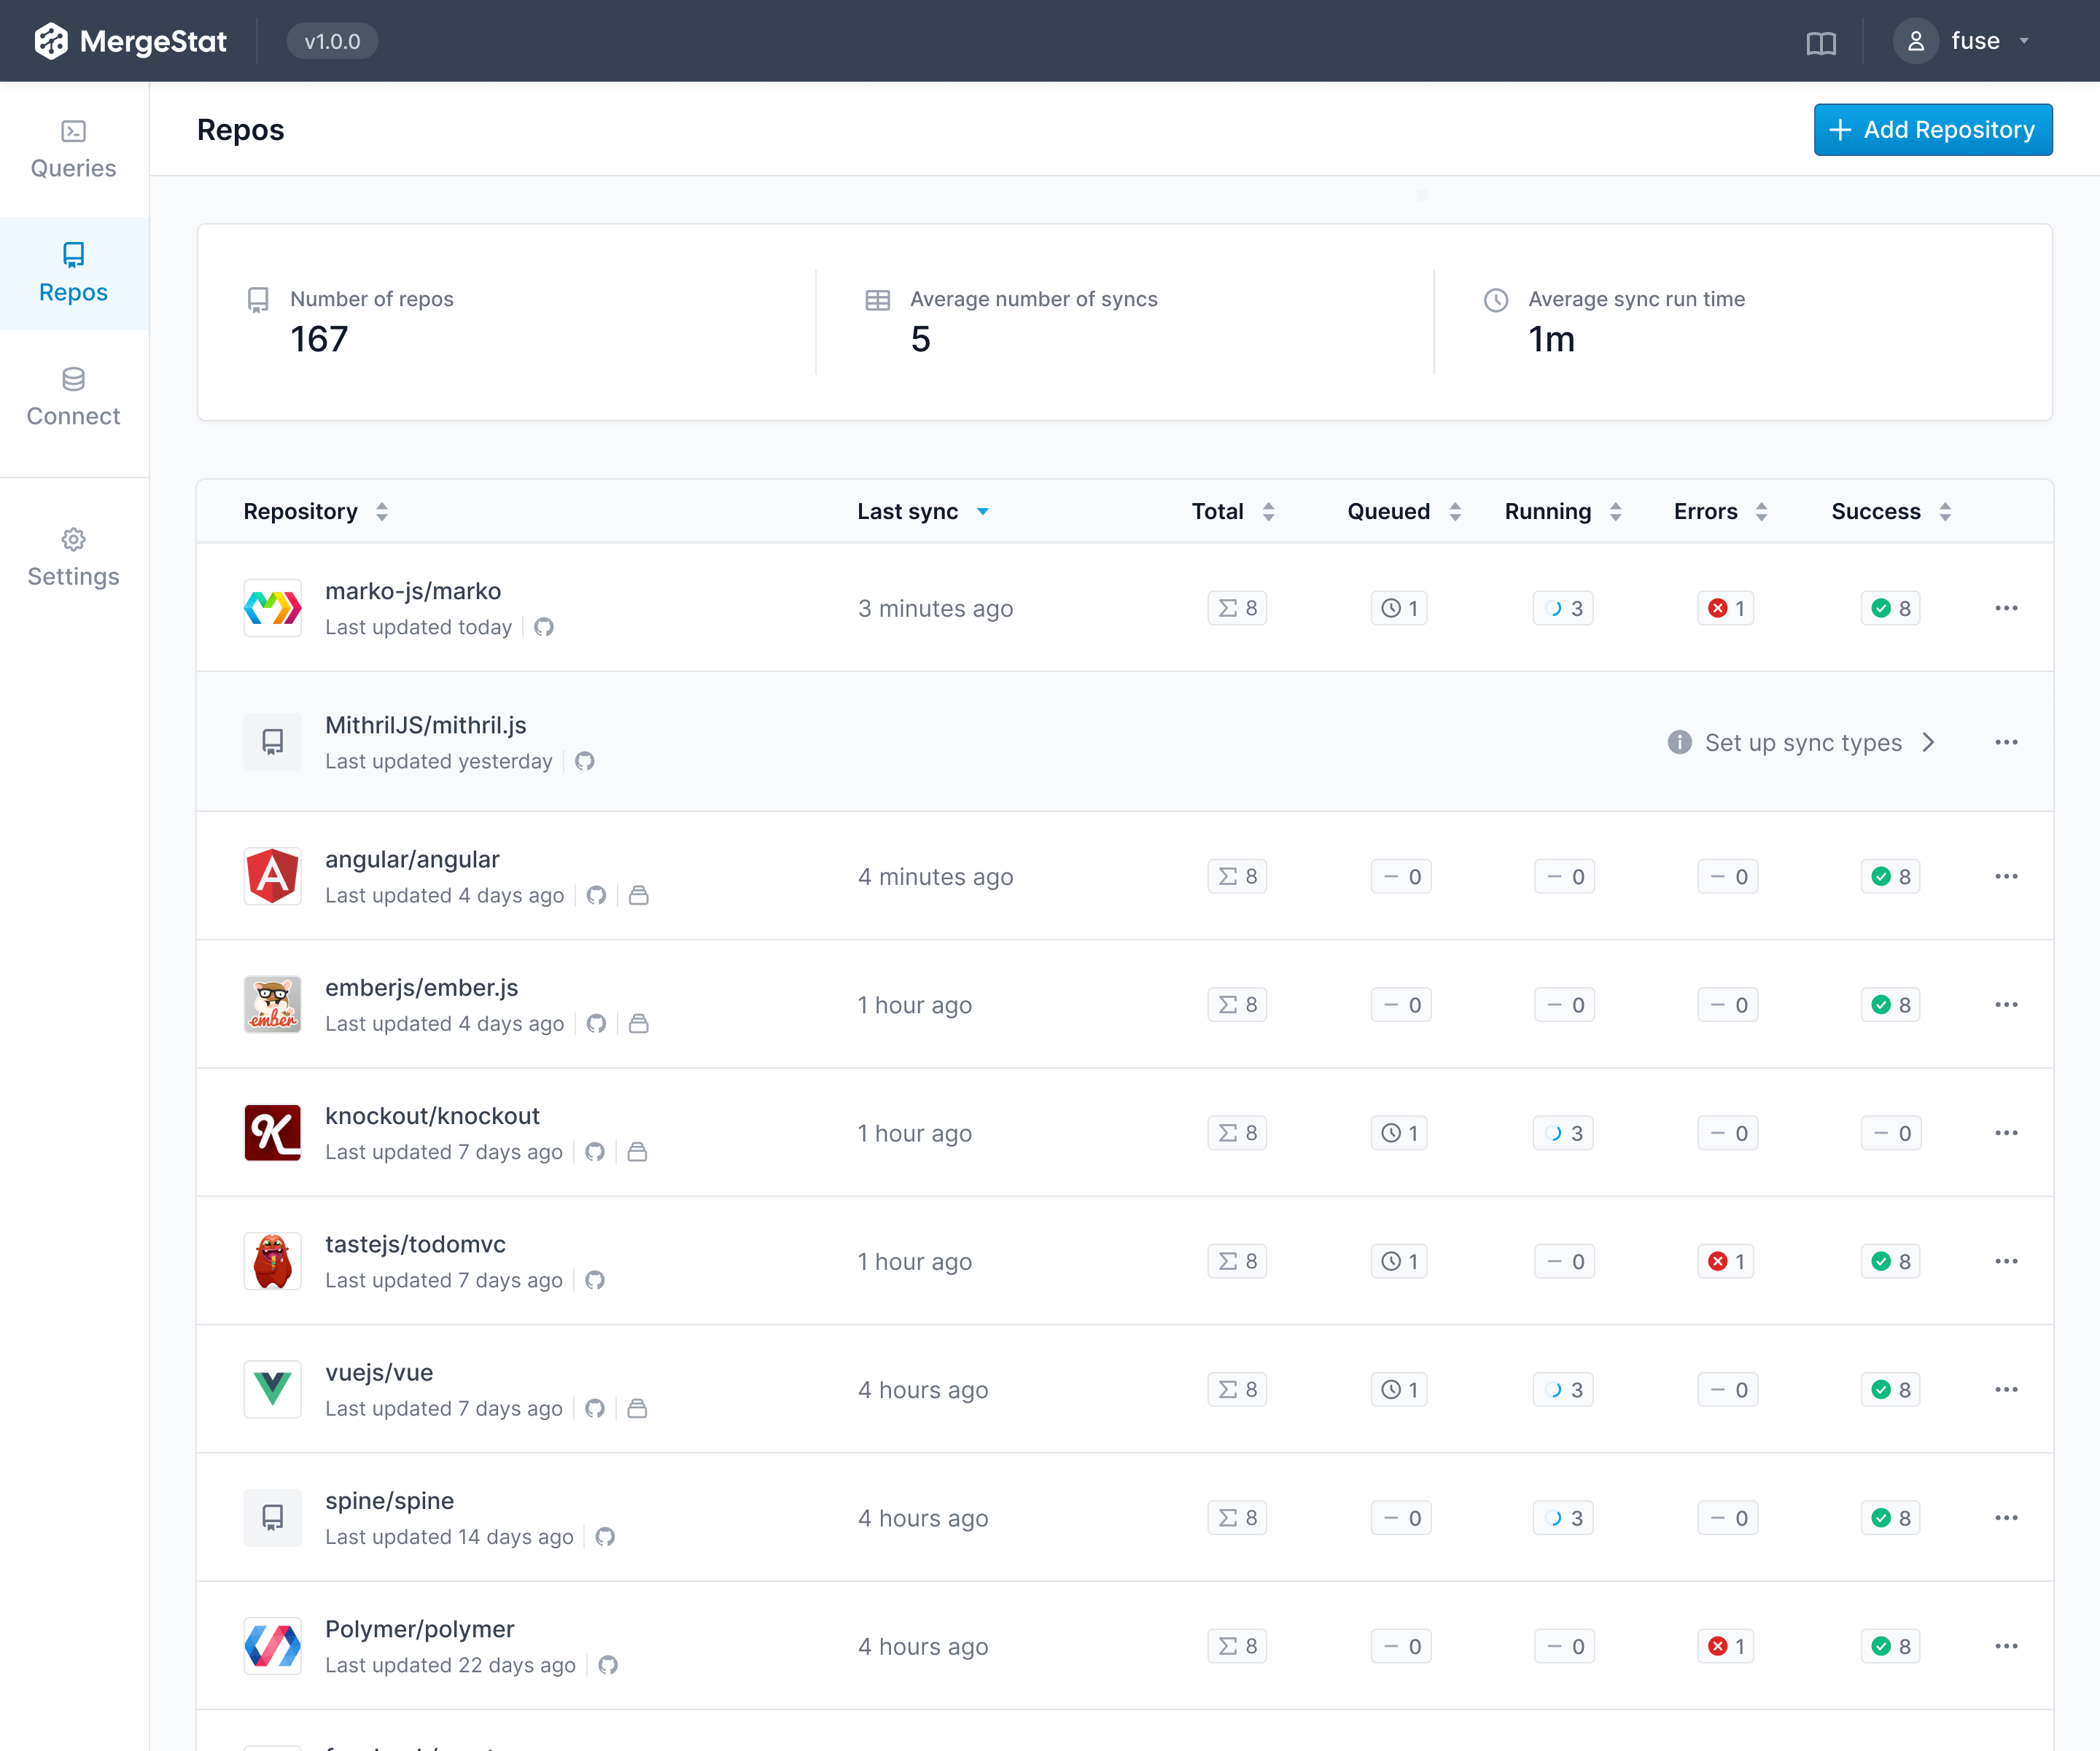Open the ellipsis menu for marko-js/marko

click(x=2007, y=608)
